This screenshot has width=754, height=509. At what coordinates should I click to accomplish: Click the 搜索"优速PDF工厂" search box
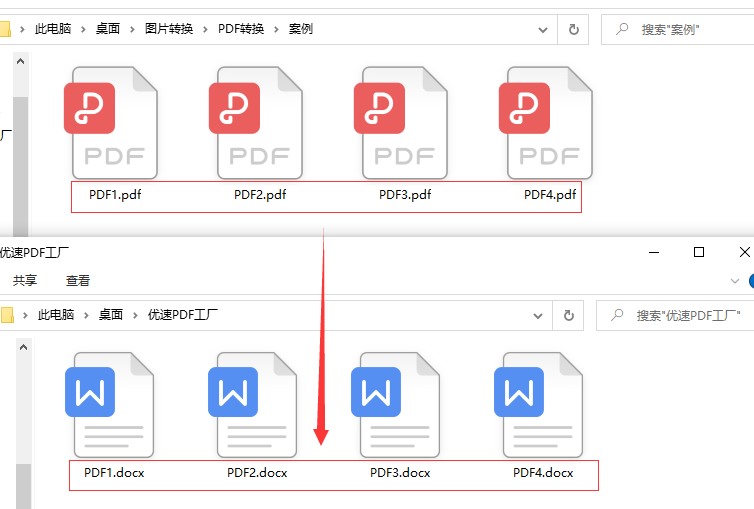point(676,316)
